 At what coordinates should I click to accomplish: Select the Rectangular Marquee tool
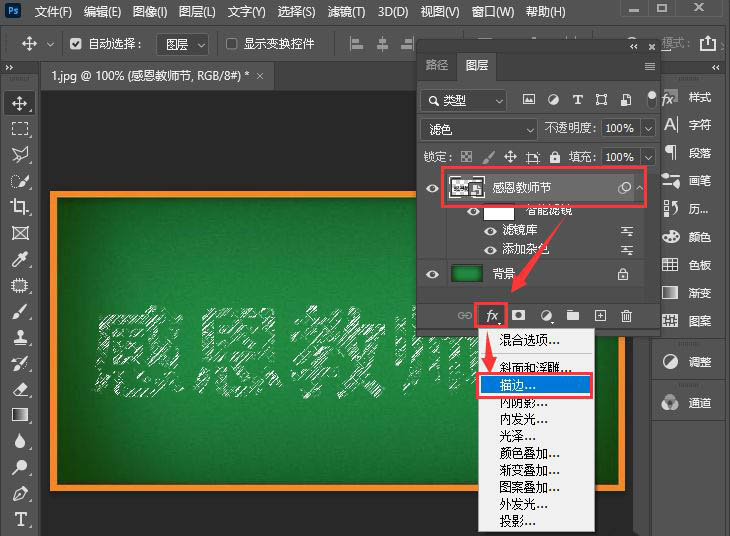(x=20, y=129)
